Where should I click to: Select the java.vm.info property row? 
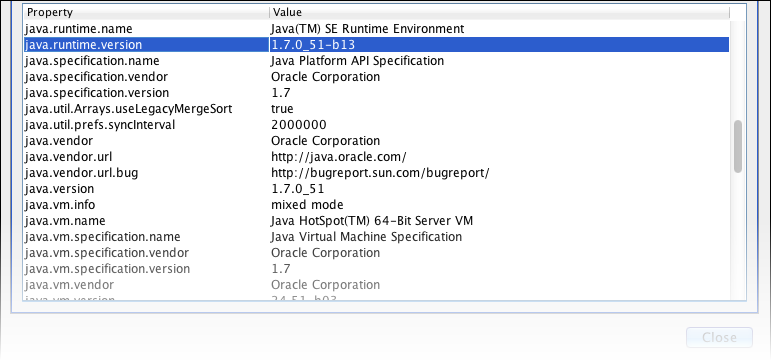click(x=376, y=205)
